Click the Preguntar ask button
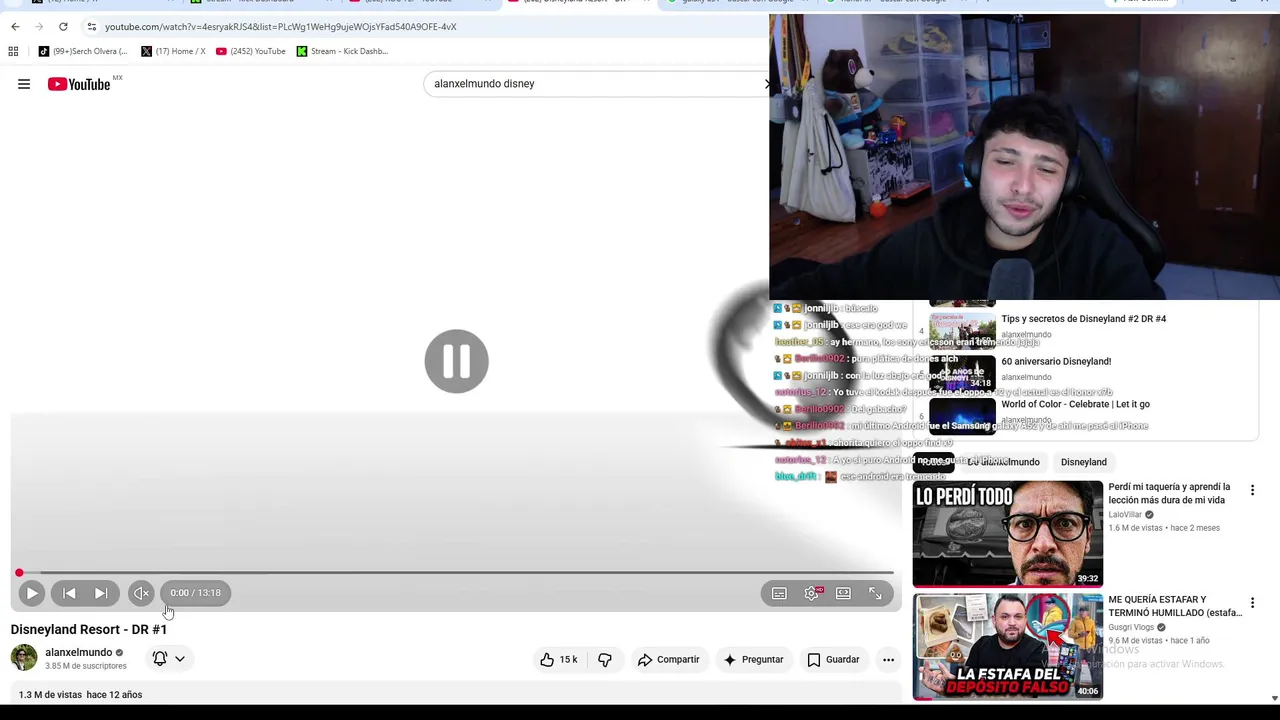 tap(753, 659)
